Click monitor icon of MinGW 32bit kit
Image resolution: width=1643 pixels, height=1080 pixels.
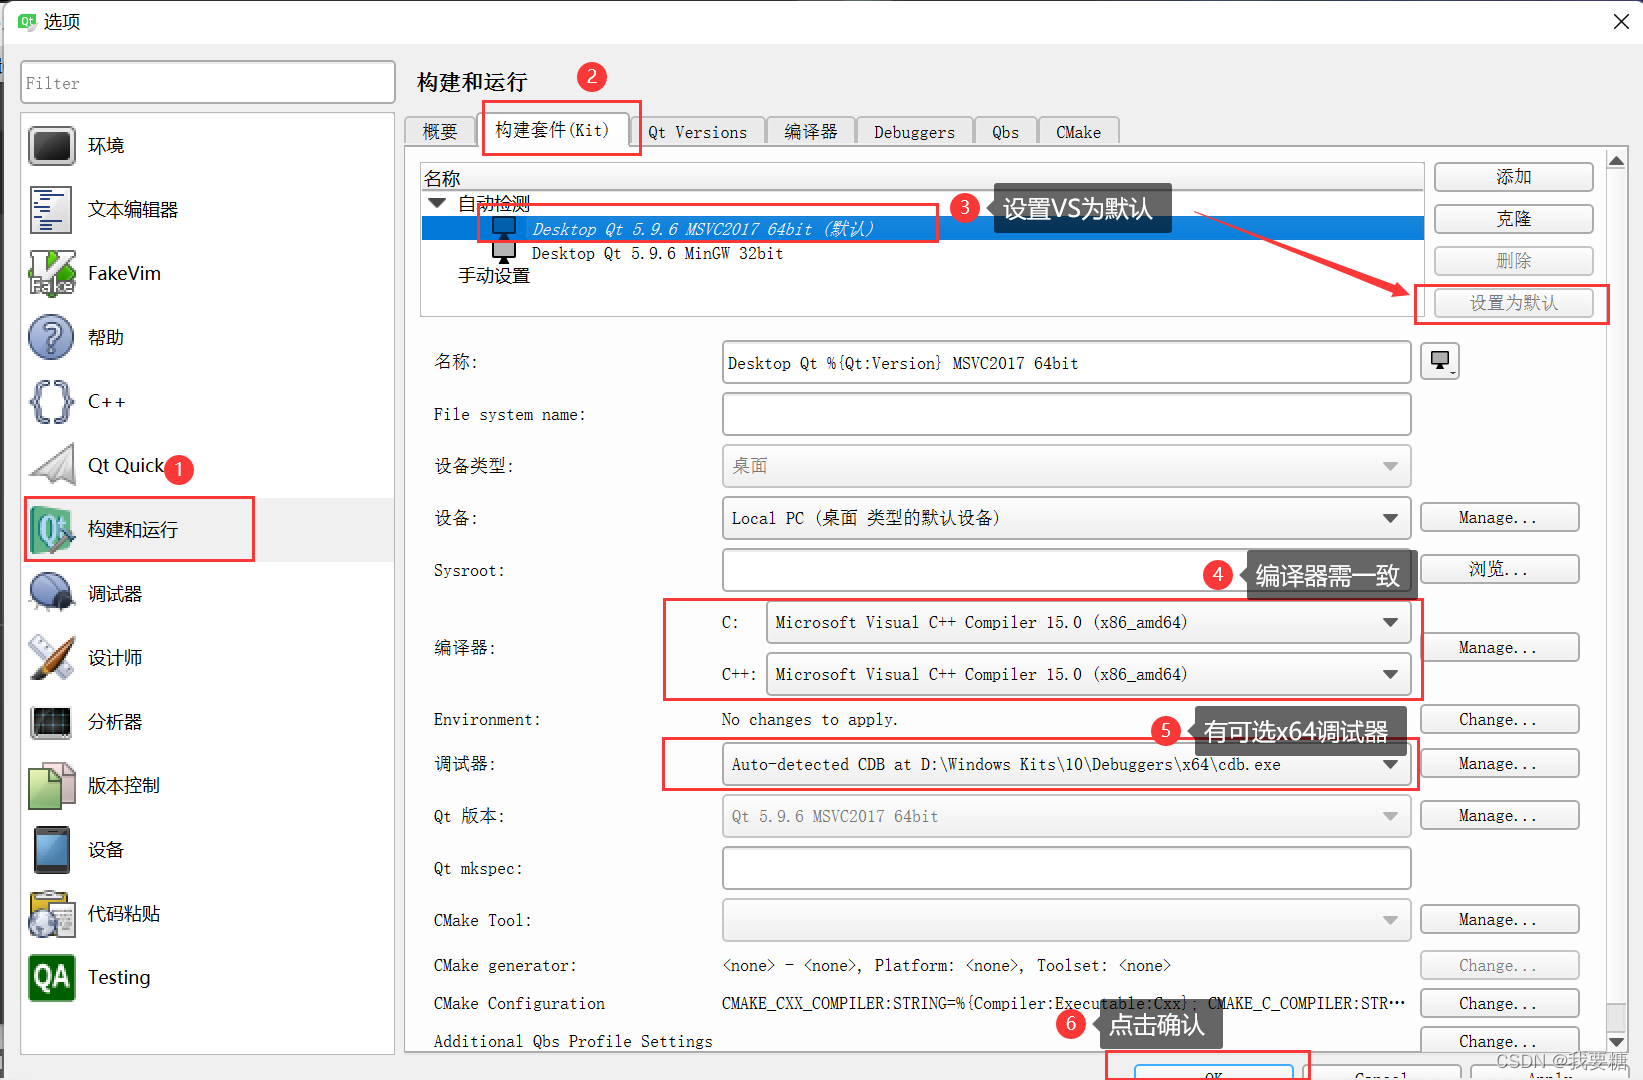click(x=504, y=253)
